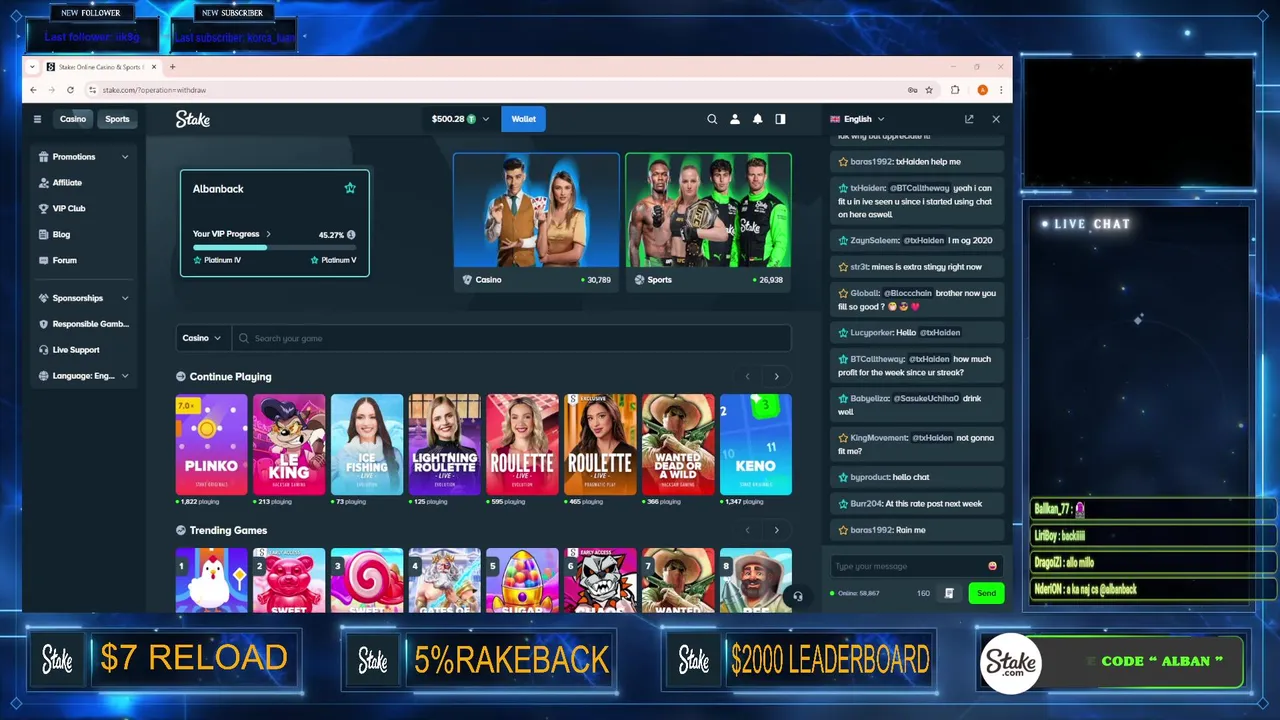Open chat rules document icon
The image size is (1280, 720).
click(950, 593)
